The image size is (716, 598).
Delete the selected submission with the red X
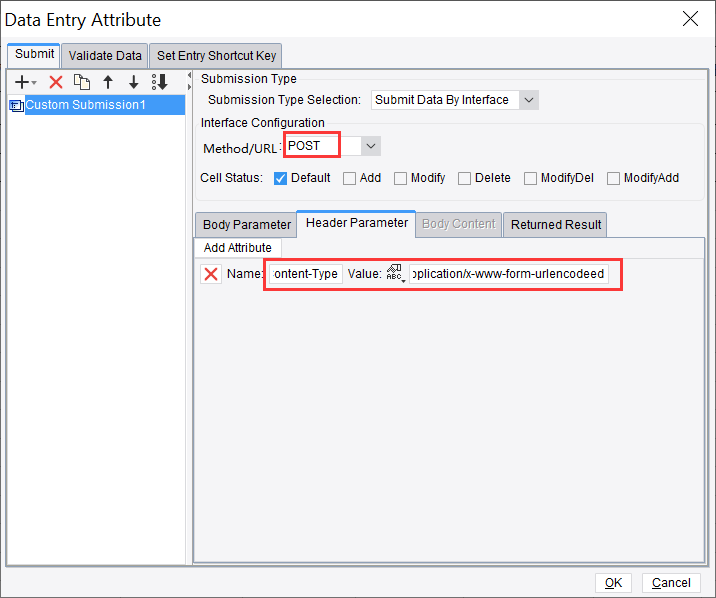(56, 82)
